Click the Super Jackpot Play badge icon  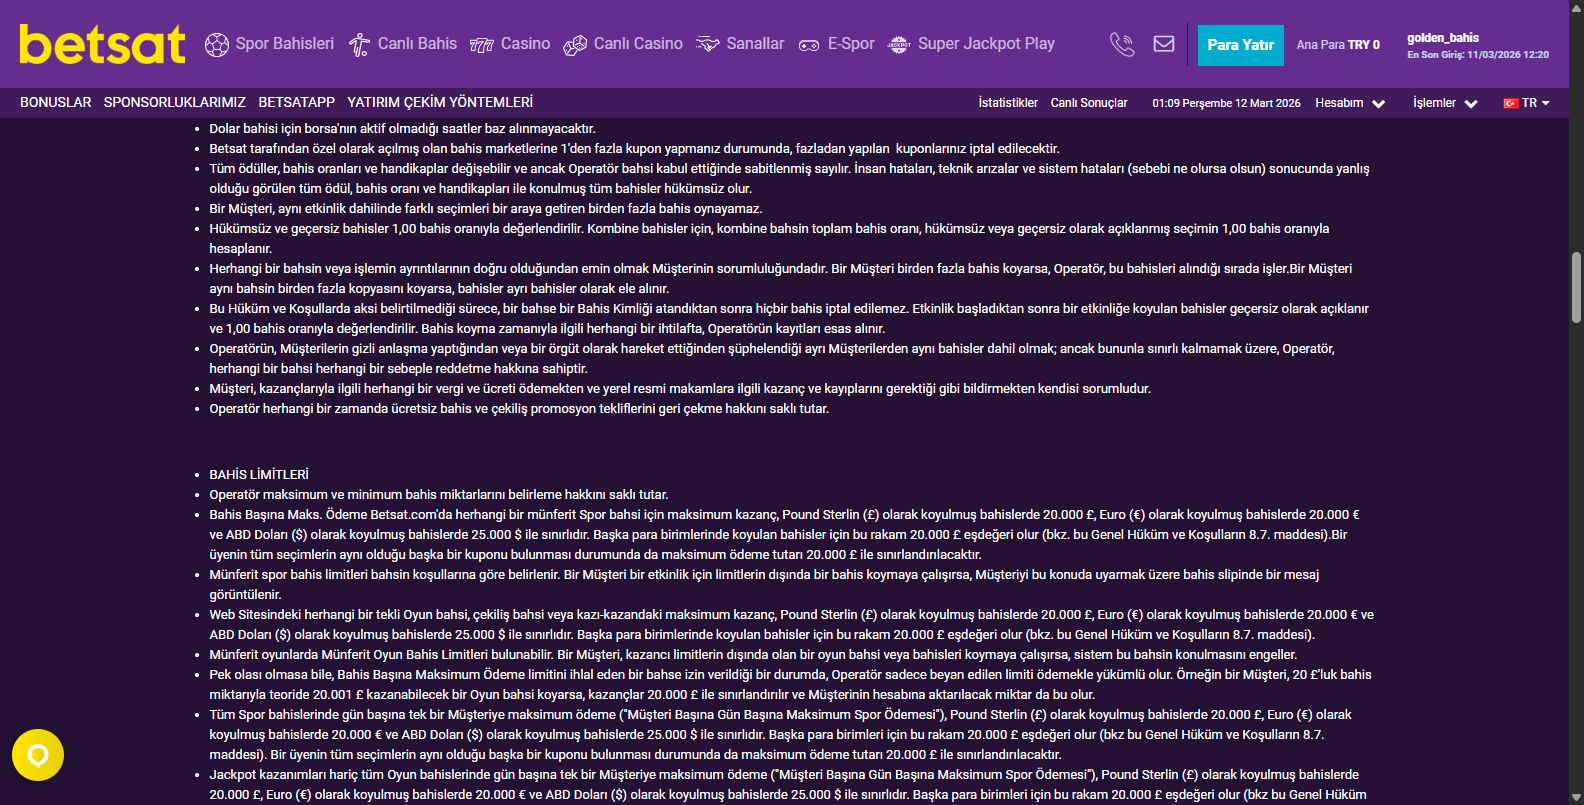pos(899,45)
